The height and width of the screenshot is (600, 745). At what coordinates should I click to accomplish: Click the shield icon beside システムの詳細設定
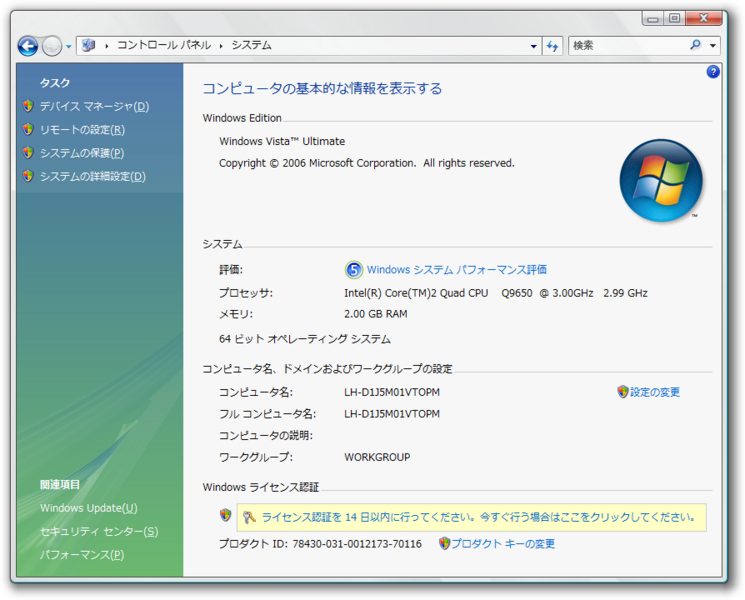point(28,176)
